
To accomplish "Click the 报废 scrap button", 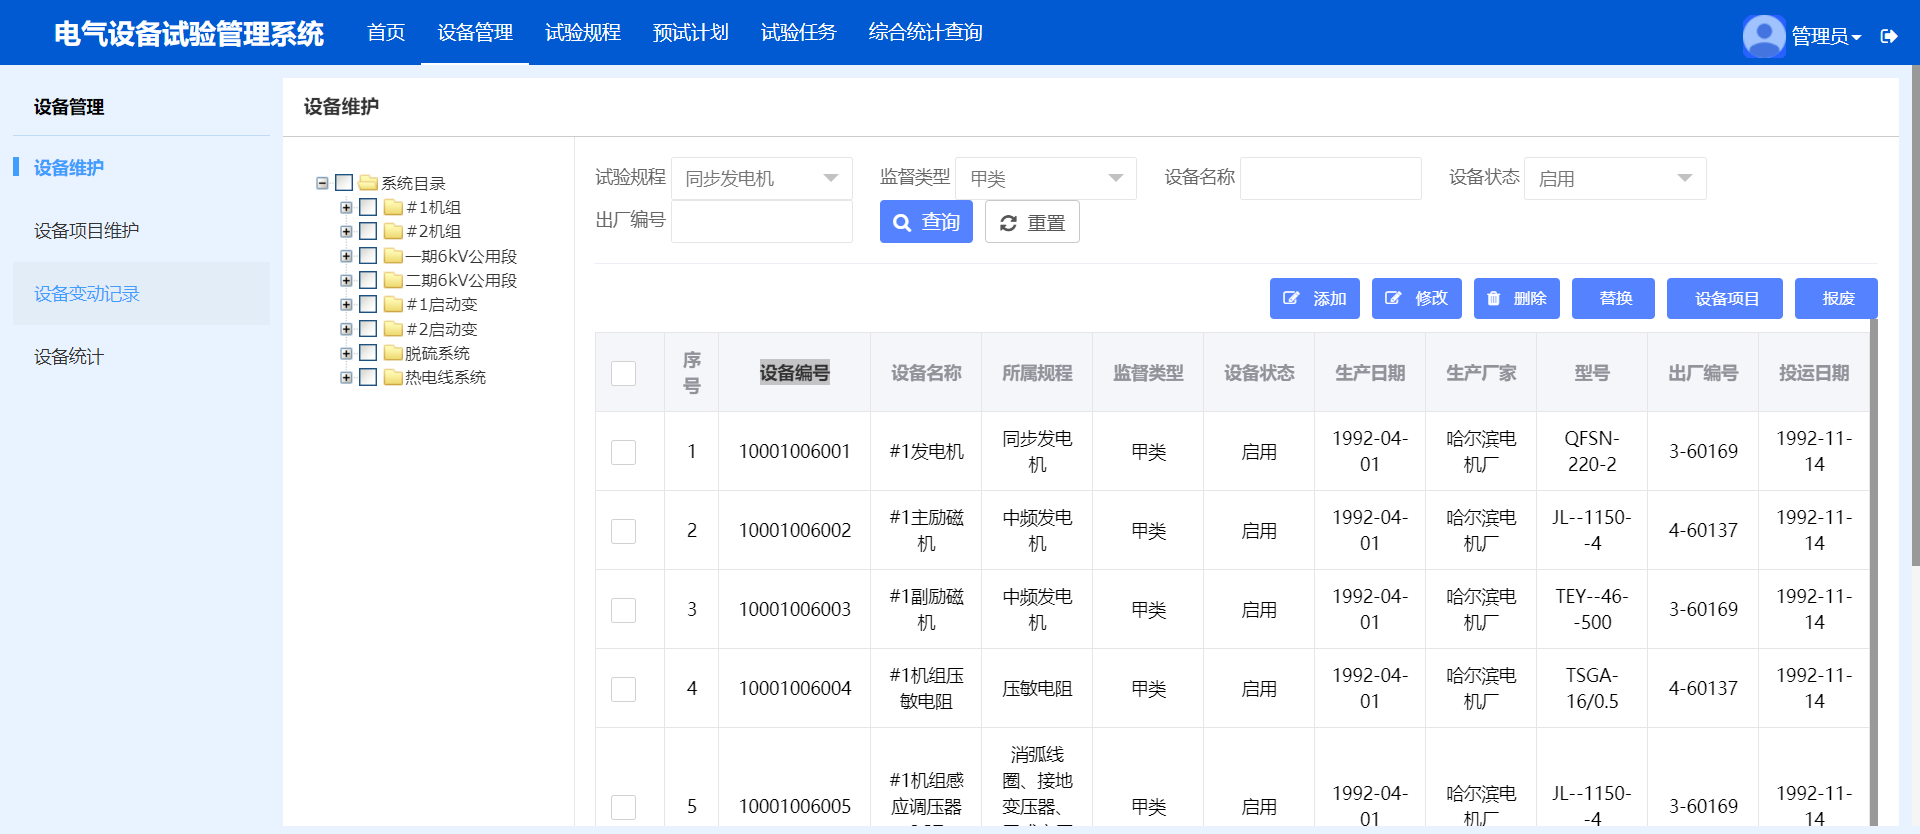I will point(1836,298).
